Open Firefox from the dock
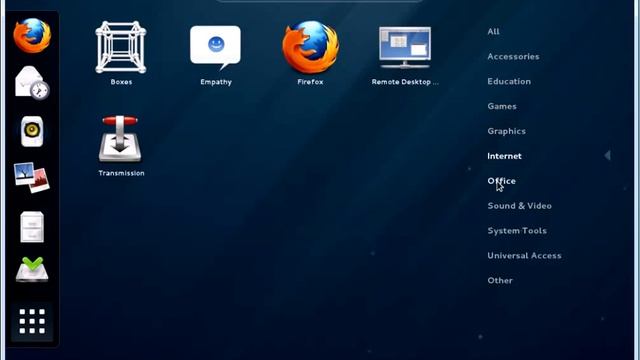 pos(32,36)
